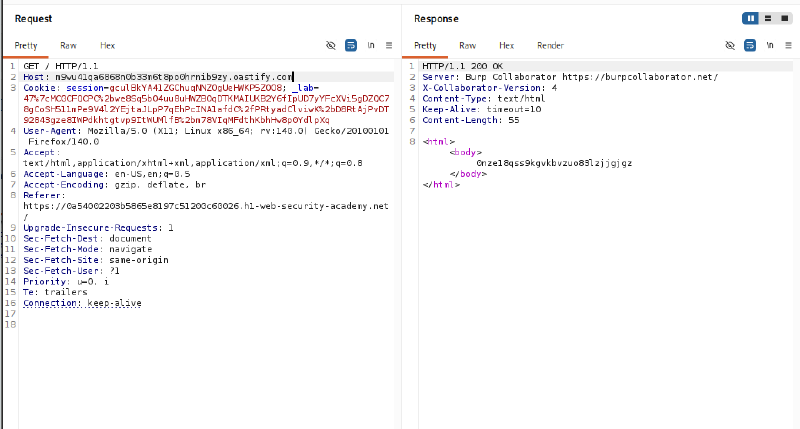The height and width of the screenshot is (429, 800).
Task: Select the Request Hex tab
Action: [x=108, y=45]
